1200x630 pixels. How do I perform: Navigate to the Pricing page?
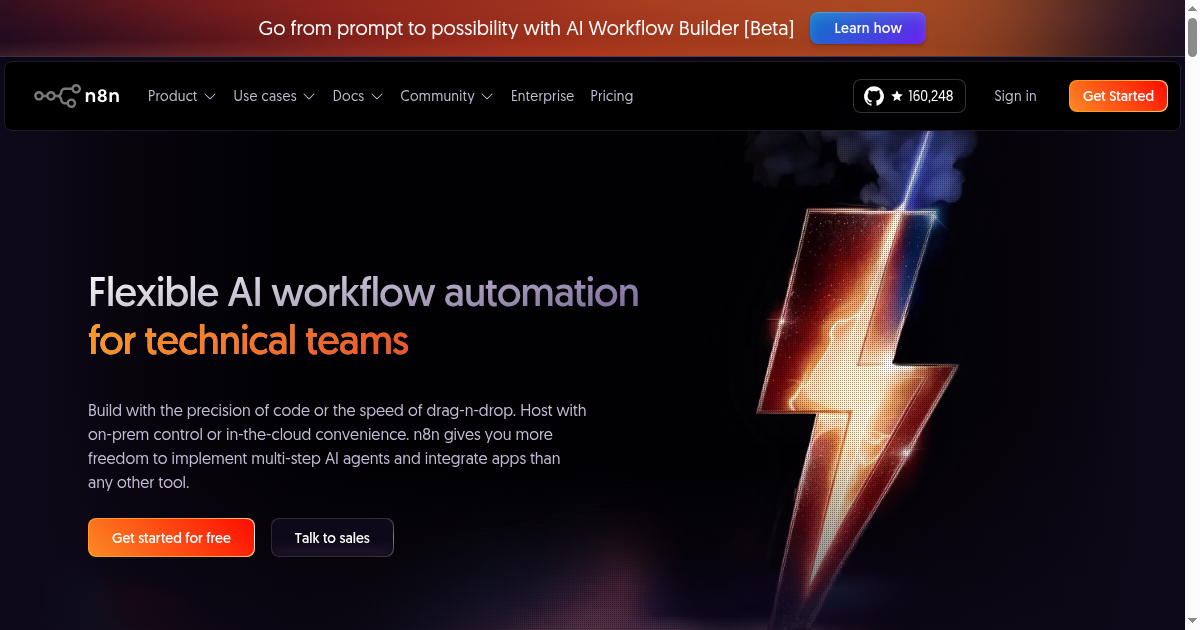tap(611, 96)
